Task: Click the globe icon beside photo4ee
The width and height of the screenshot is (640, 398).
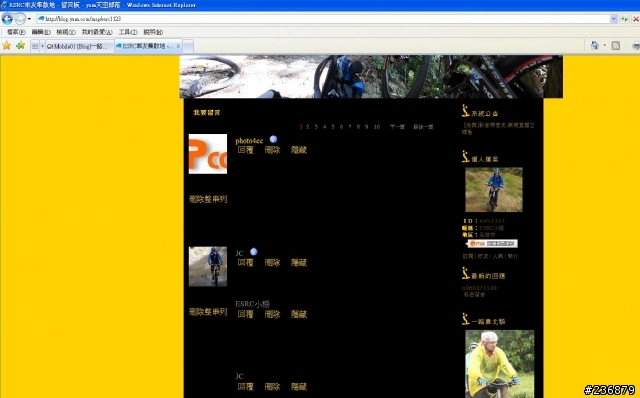Action: tap(273, 139)
